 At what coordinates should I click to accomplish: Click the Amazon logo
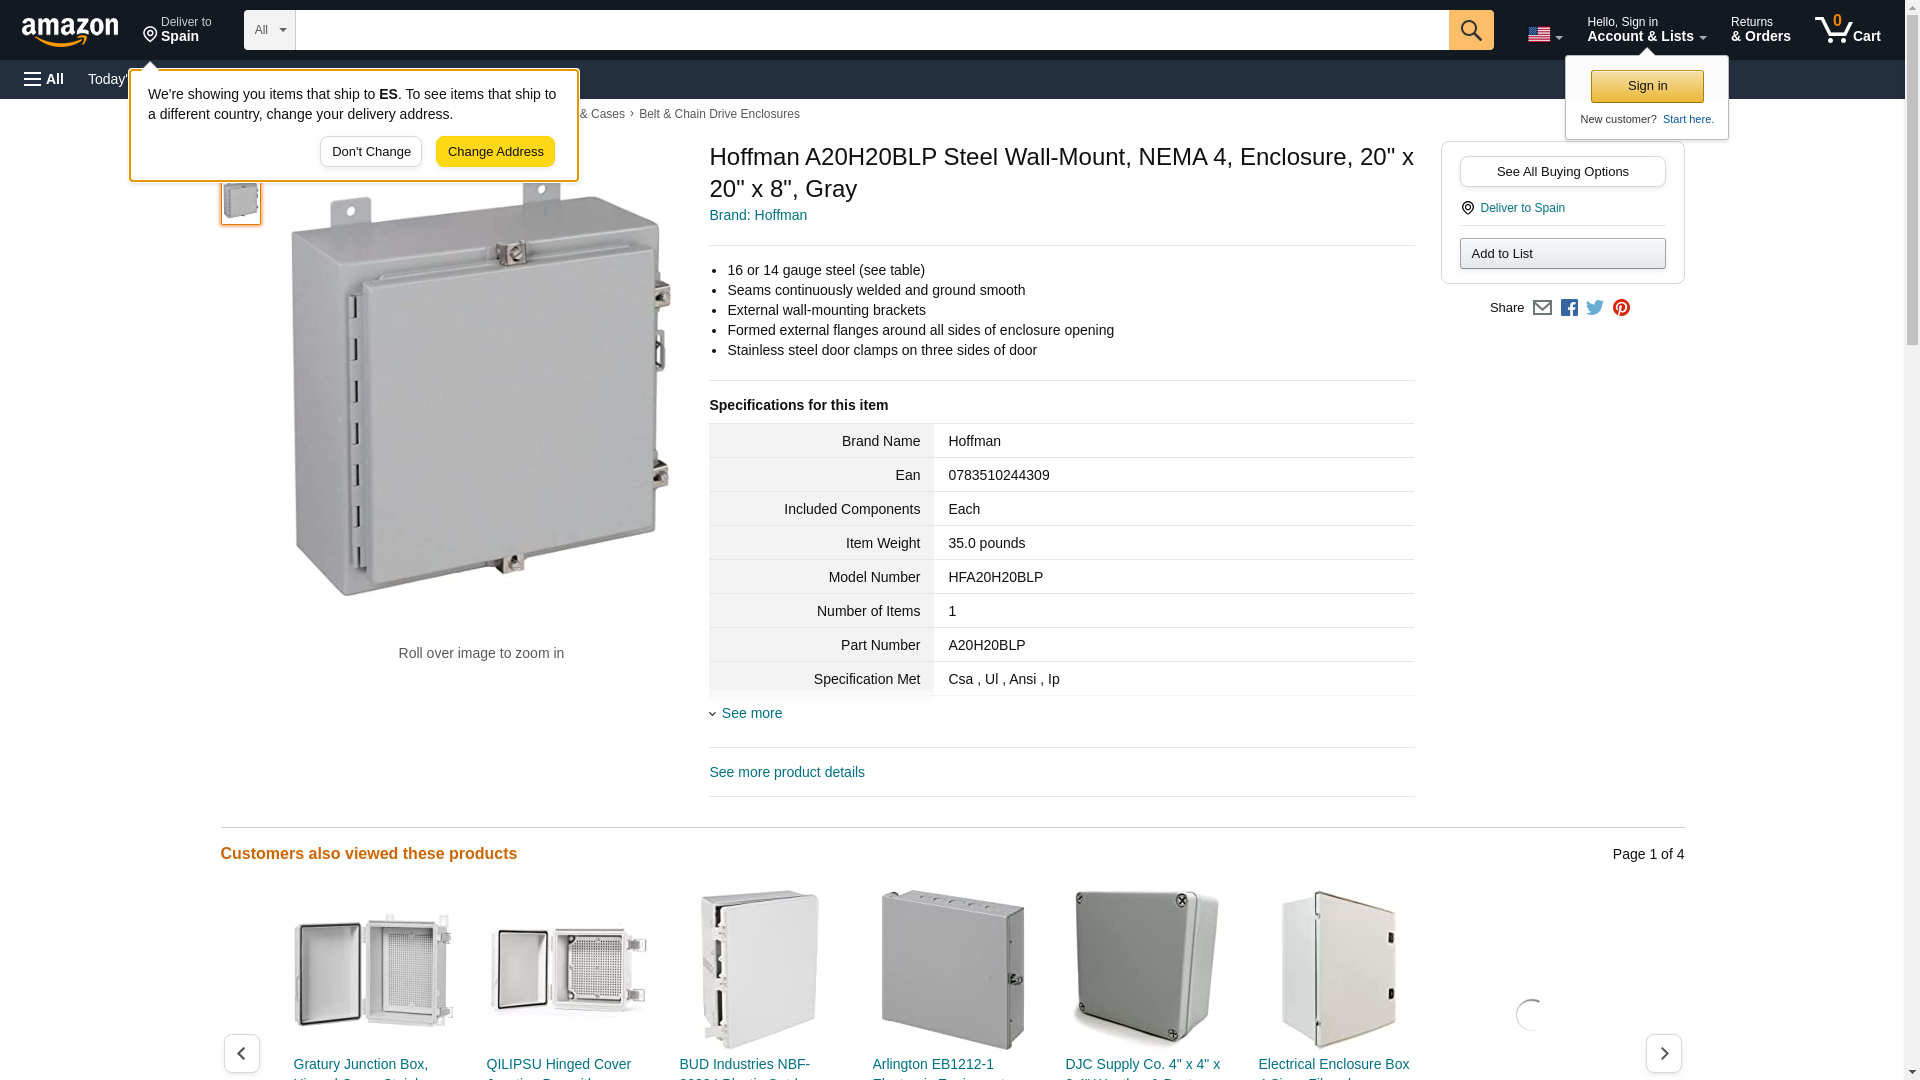pyautogui.click(x=70, y=31)
